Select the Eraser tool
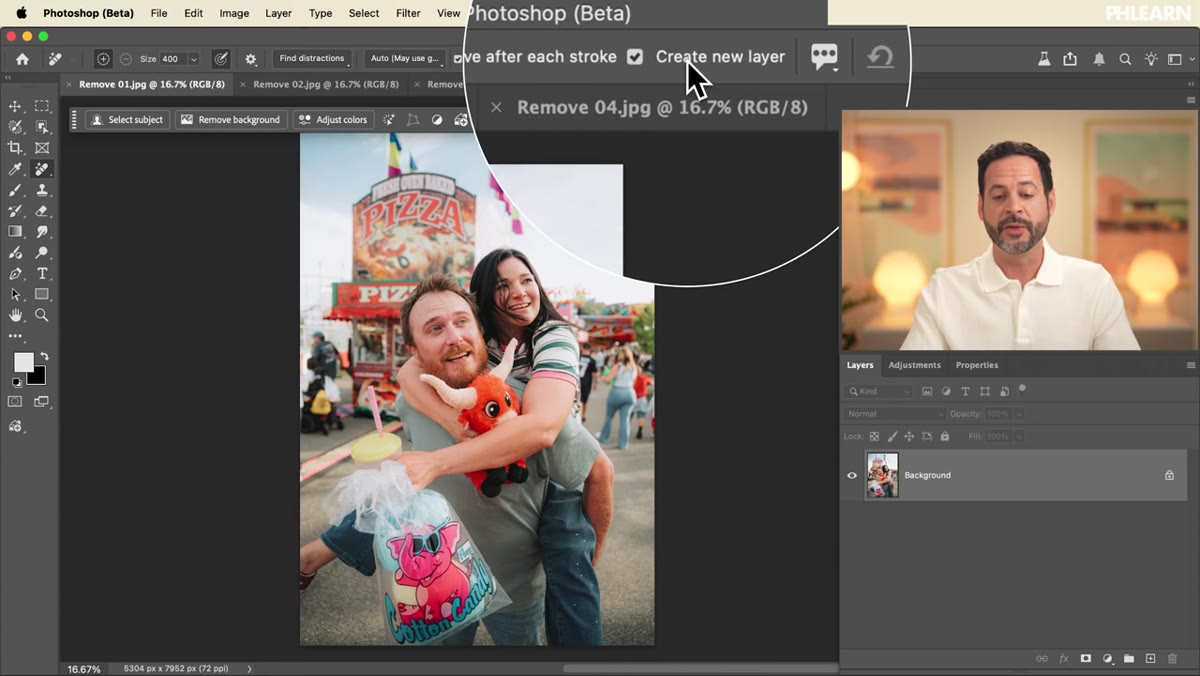 pyautogui.click(x=42, y=211)
